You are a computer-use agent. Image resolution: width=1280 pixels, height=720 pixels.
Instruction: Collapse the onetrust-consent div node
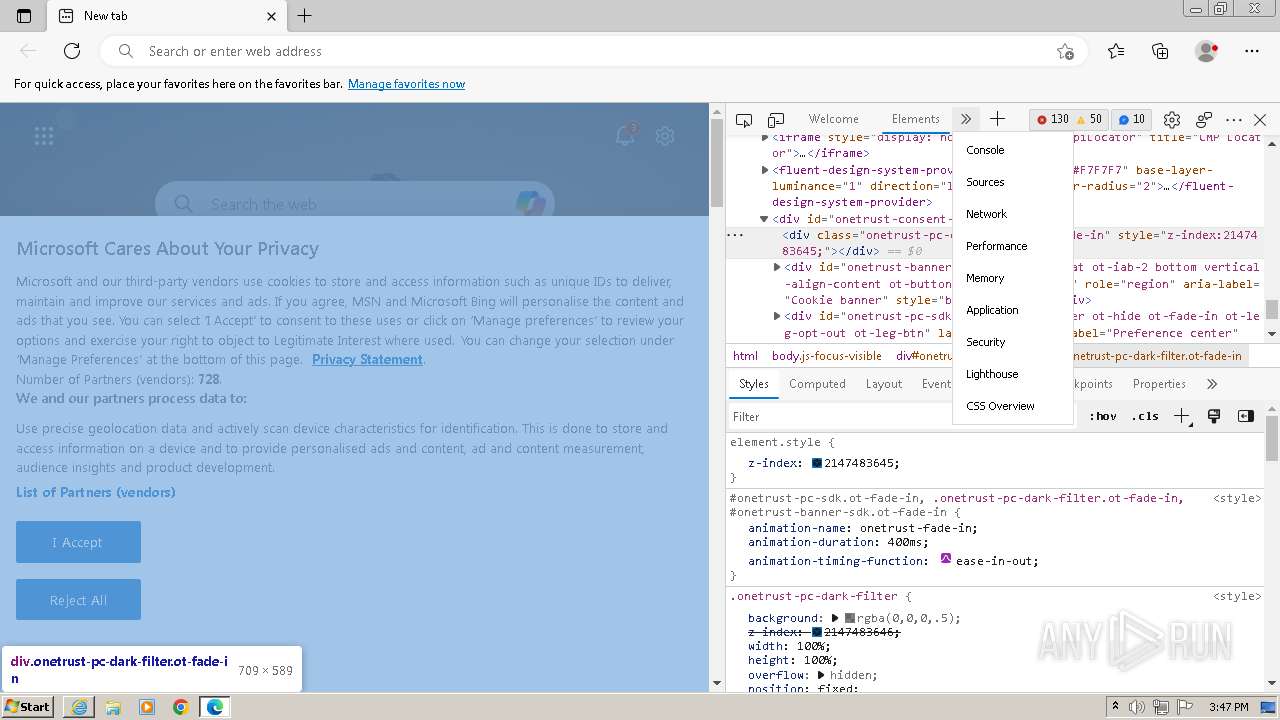click(x=765, y=219)
